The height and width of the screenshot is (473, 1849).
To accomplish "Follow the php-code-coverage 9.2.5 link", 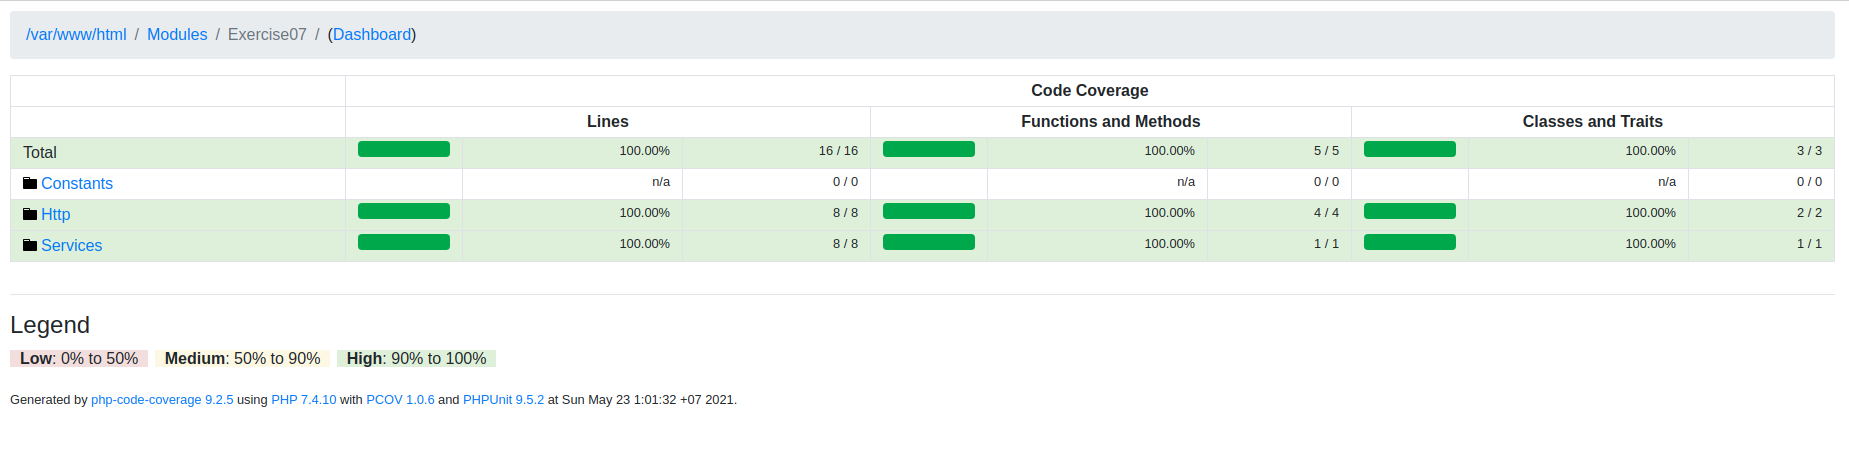I will pos(162,399).
